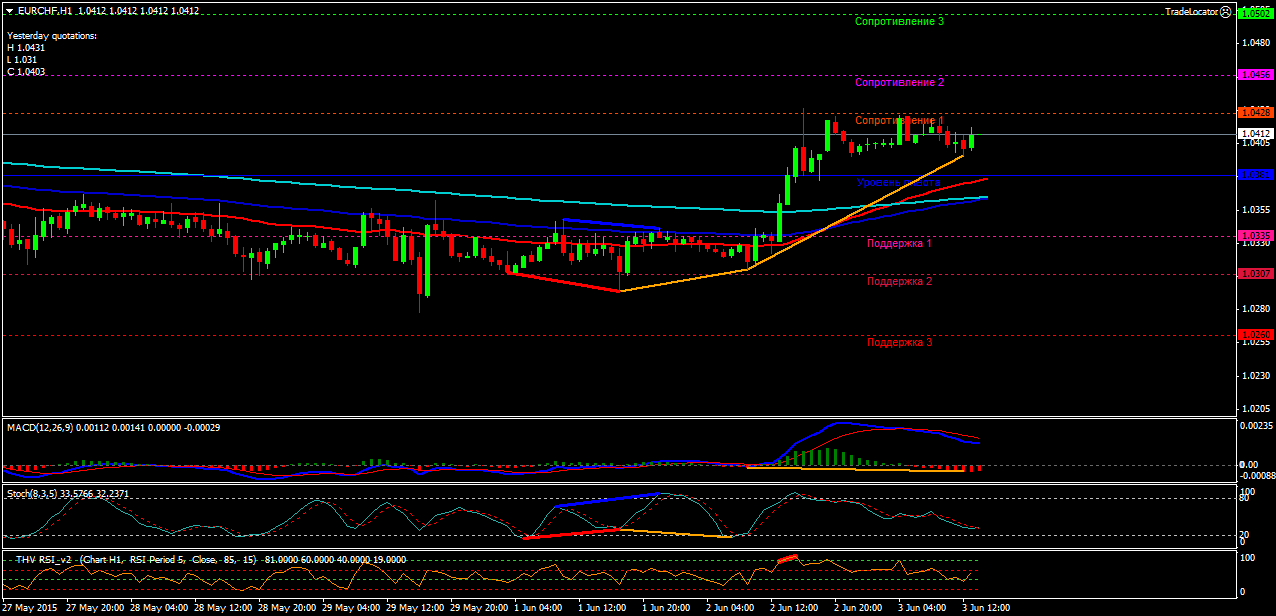Select the 'Поддержка 2' support label
This screenshot has width=1276, height=616.
[900, 281]
